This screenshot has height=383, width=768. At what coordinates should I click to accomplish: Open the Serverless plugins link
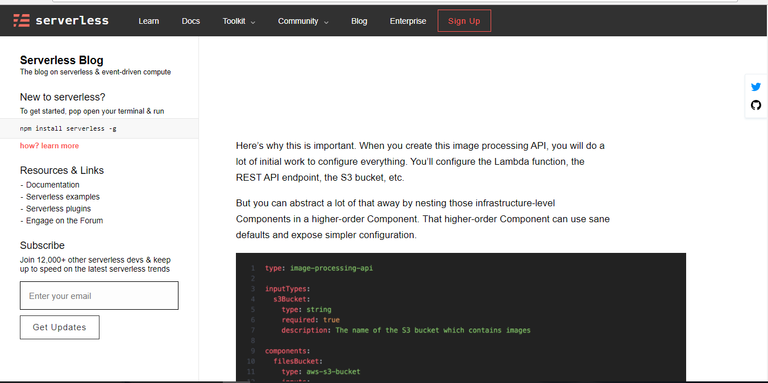[x=58, y=209]
